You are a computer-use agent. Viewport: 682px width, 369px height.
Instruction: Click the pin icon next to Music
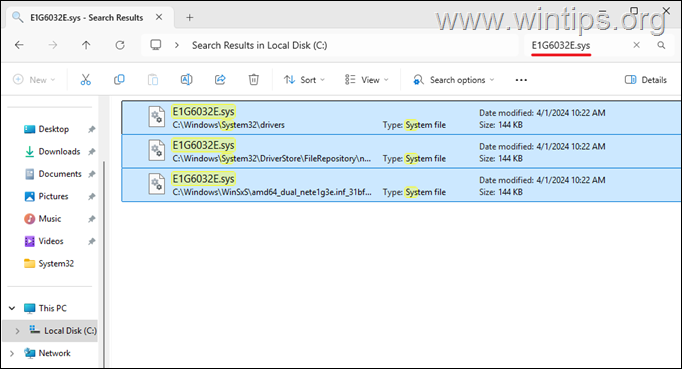[91, 219]
